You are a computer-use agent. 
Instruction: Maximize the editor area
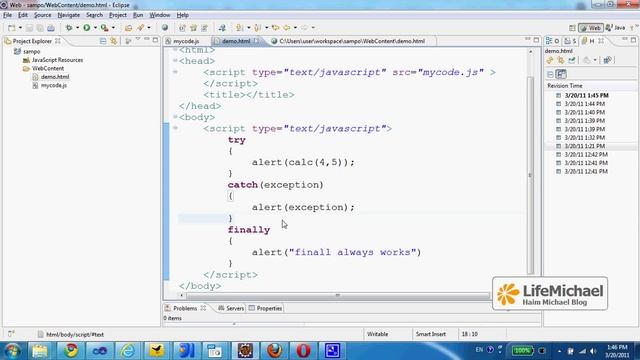(536, 40)
